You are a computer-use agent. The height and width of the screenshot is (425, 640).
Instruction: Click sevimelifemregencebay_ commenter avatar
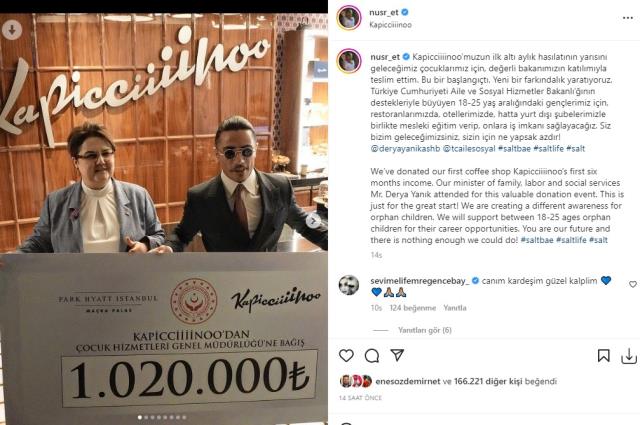pyautogui.click(x=349, y=285)
